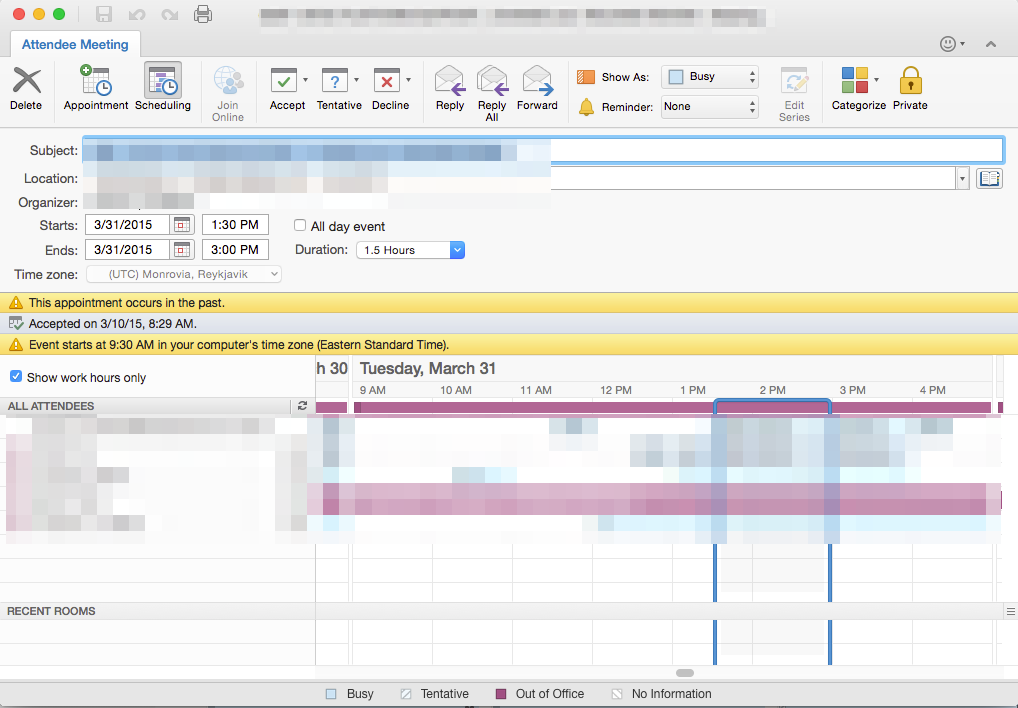The image size is (1018, 708).
Task: Toggle the All day event checkbox
Action: [x=300, y=225]
